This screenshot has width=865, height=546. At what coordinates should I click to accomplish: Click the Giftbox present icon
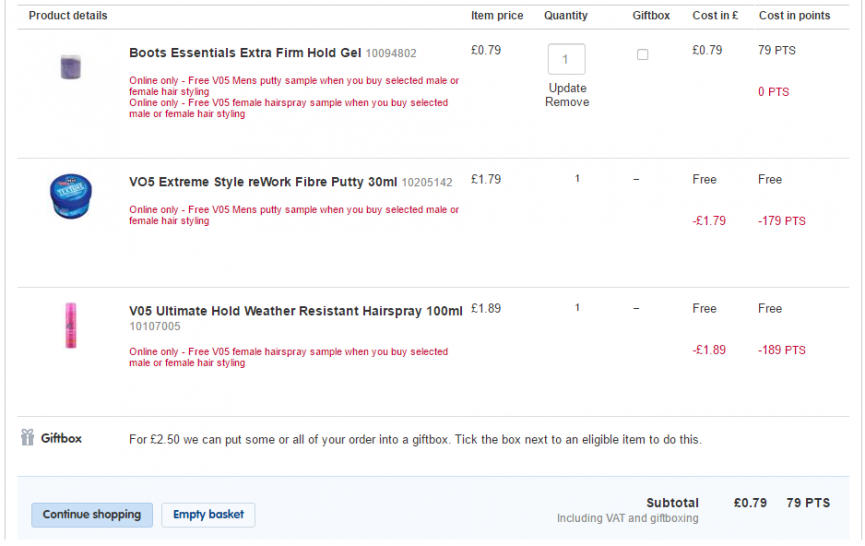[x=28, y=437]
